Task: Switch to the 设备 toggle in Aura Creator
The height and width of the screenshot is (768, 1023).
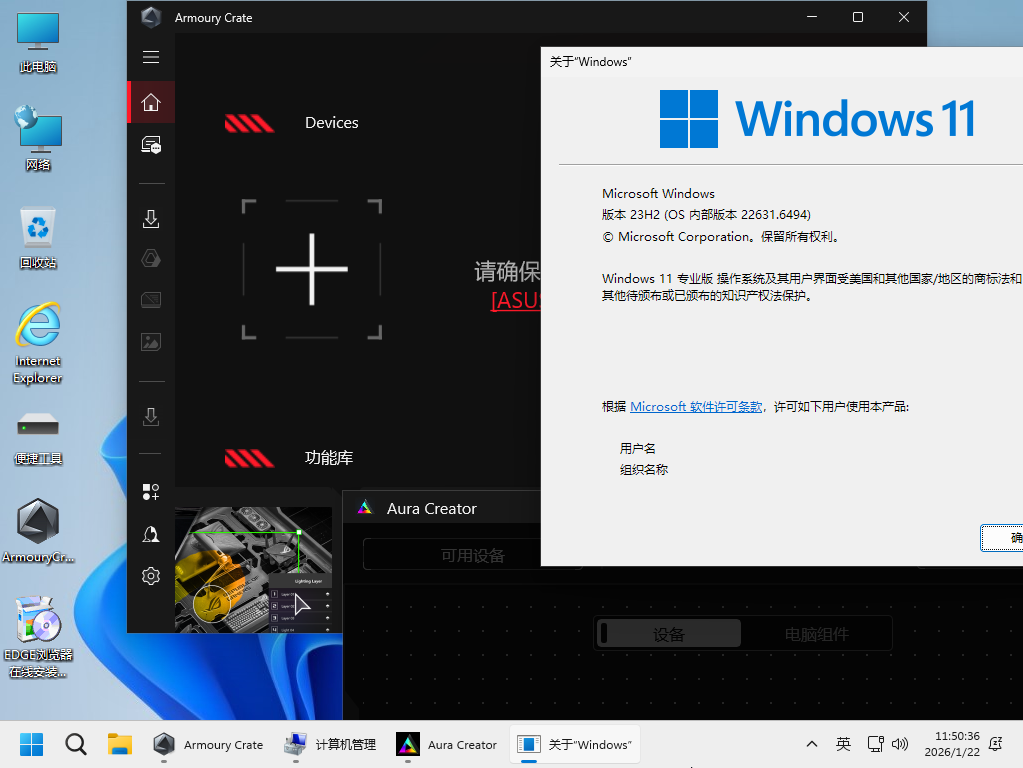Action: click(669, 634)
